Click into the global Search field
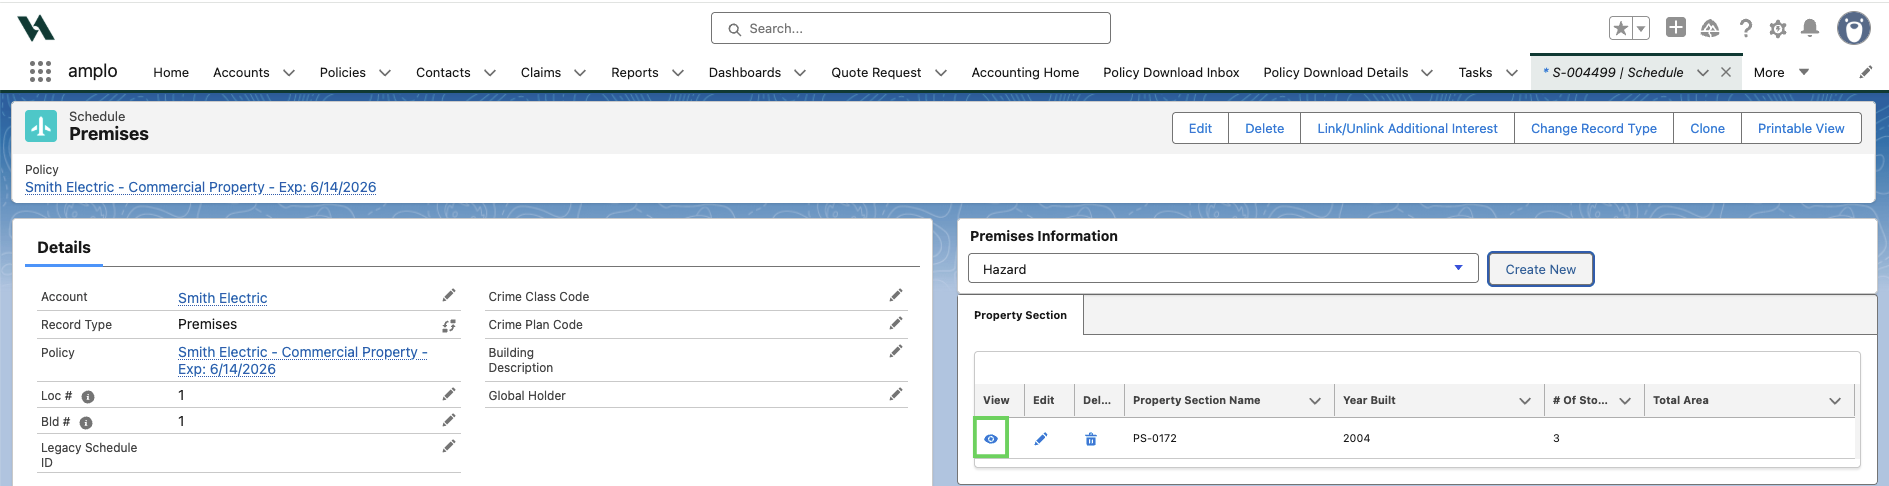Screen dimensions: 1889x486 point(910,28)
